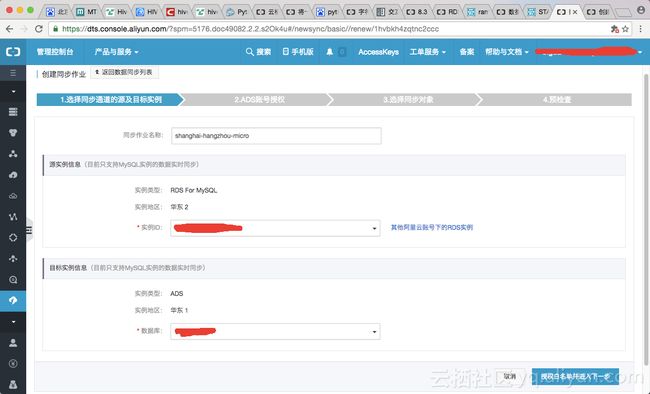Click the ADS instance type text
This screenshot has width=650, height=394.
click(x=177, y=294)
